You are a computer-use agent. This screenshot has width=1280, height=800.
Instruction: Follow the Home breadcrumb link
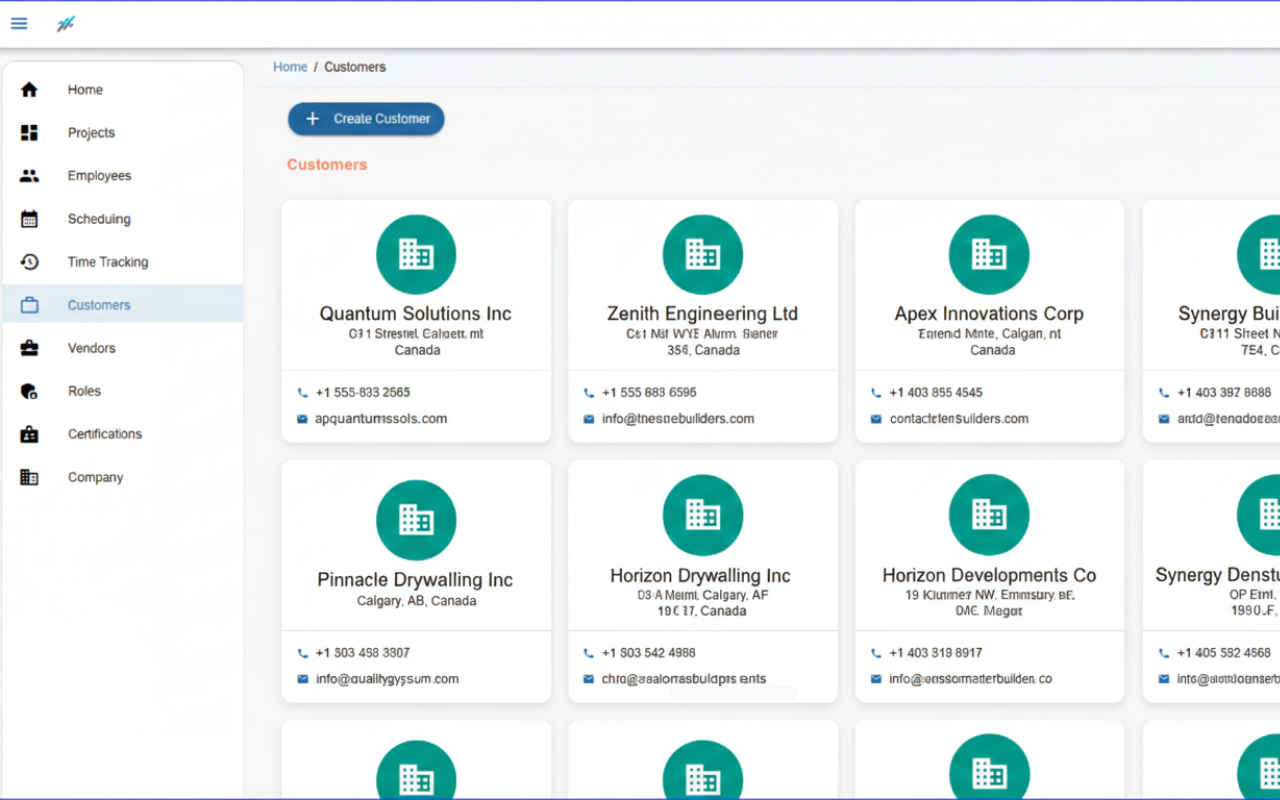pos(289,66)
